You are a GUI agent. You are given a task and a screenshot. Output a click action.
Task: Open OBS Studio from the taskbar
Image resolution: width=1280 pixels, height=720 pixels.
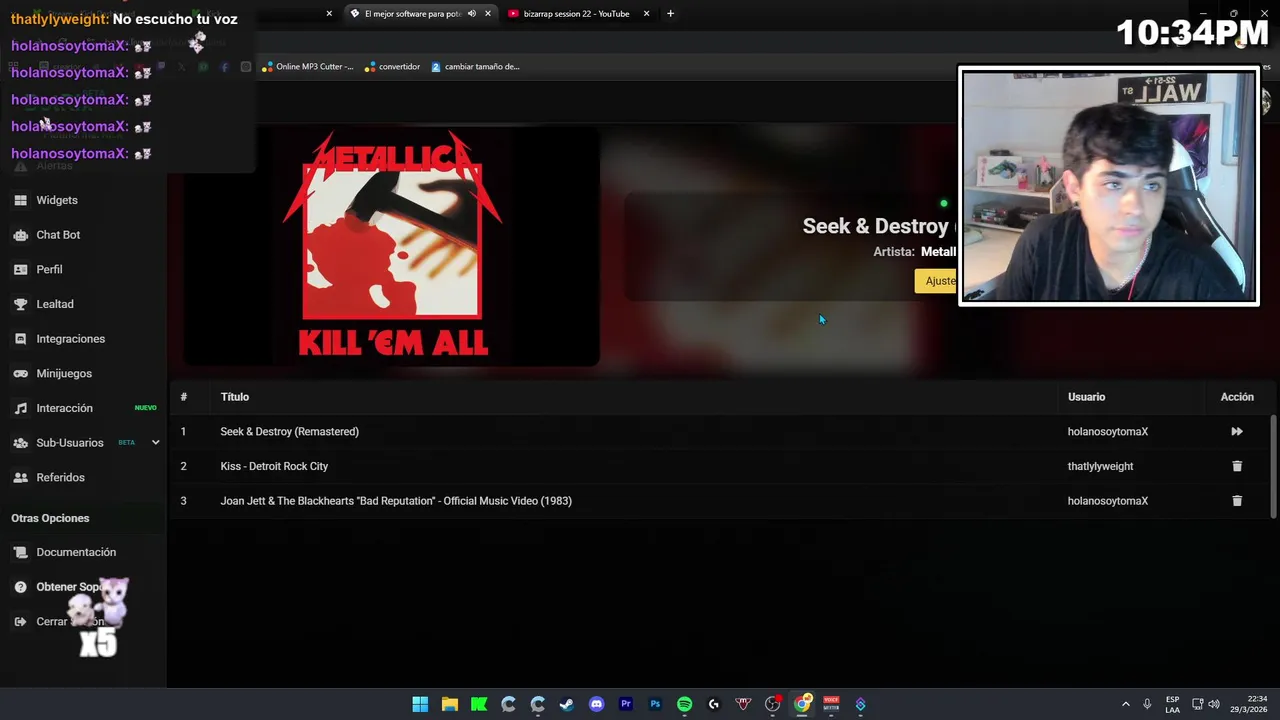[772, 704]
